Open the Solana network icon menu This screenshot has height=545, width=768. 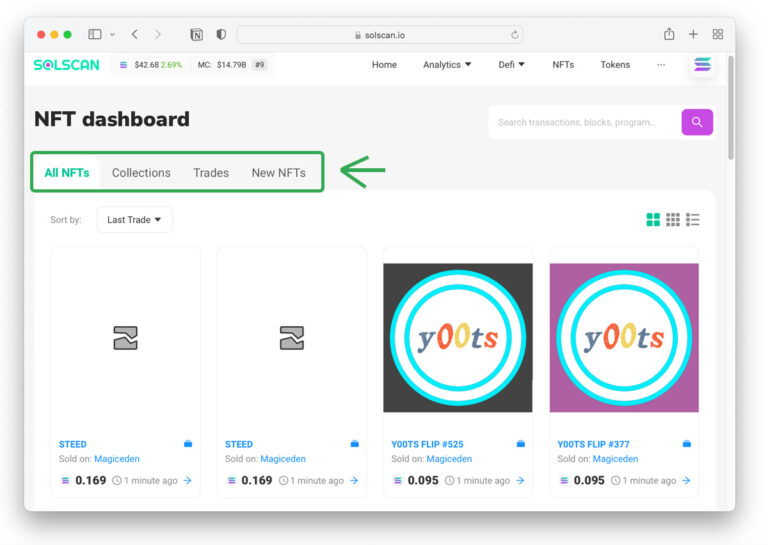(702, 65)
